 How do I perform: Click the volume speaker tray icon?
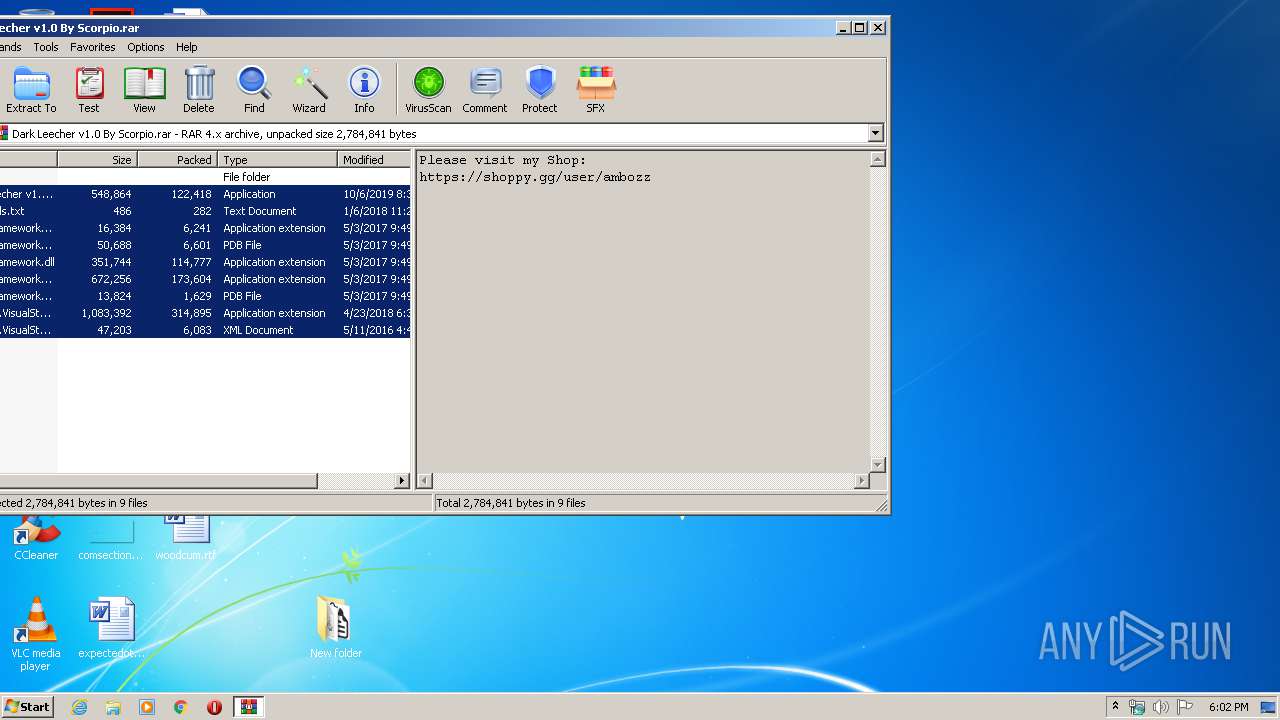point(1160,707)
